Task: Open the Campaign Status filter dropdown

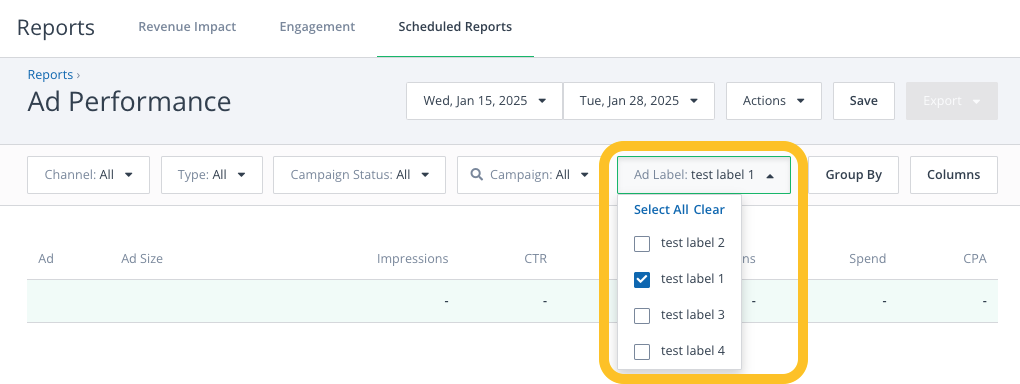Action: click(359, 175)
